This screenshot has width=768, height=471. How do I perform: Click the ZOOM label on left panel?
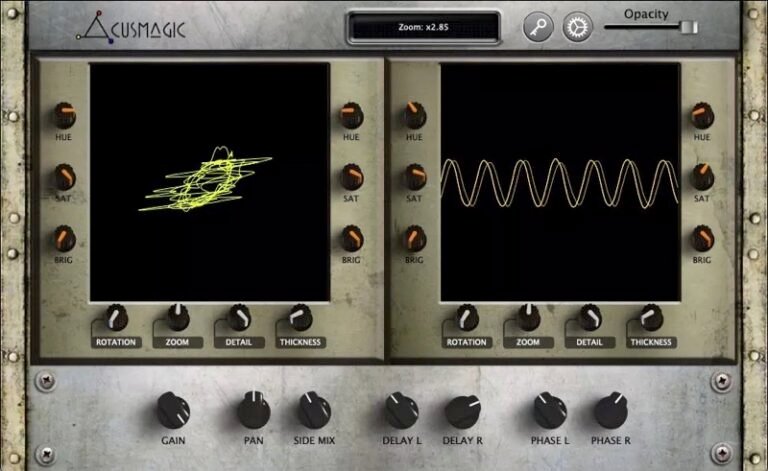click(177, 342)
